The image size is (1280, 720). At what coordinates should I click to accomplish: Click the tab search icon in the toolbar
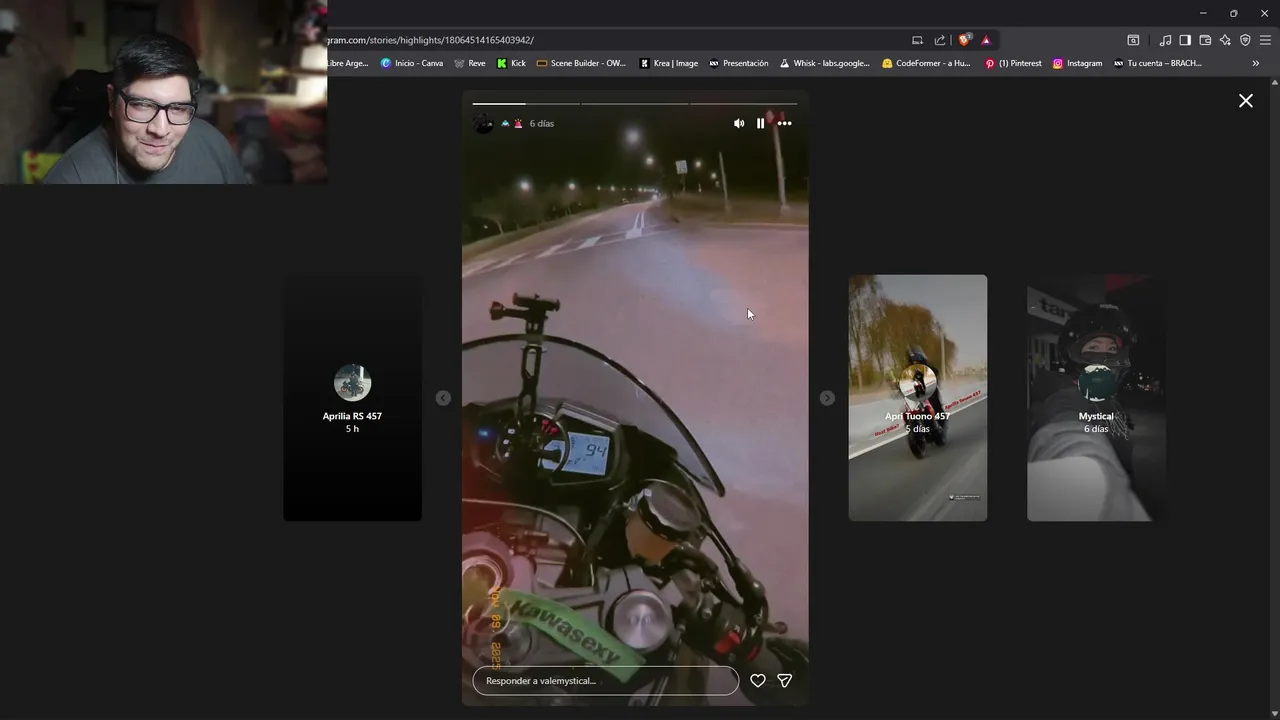point(1133,40)
